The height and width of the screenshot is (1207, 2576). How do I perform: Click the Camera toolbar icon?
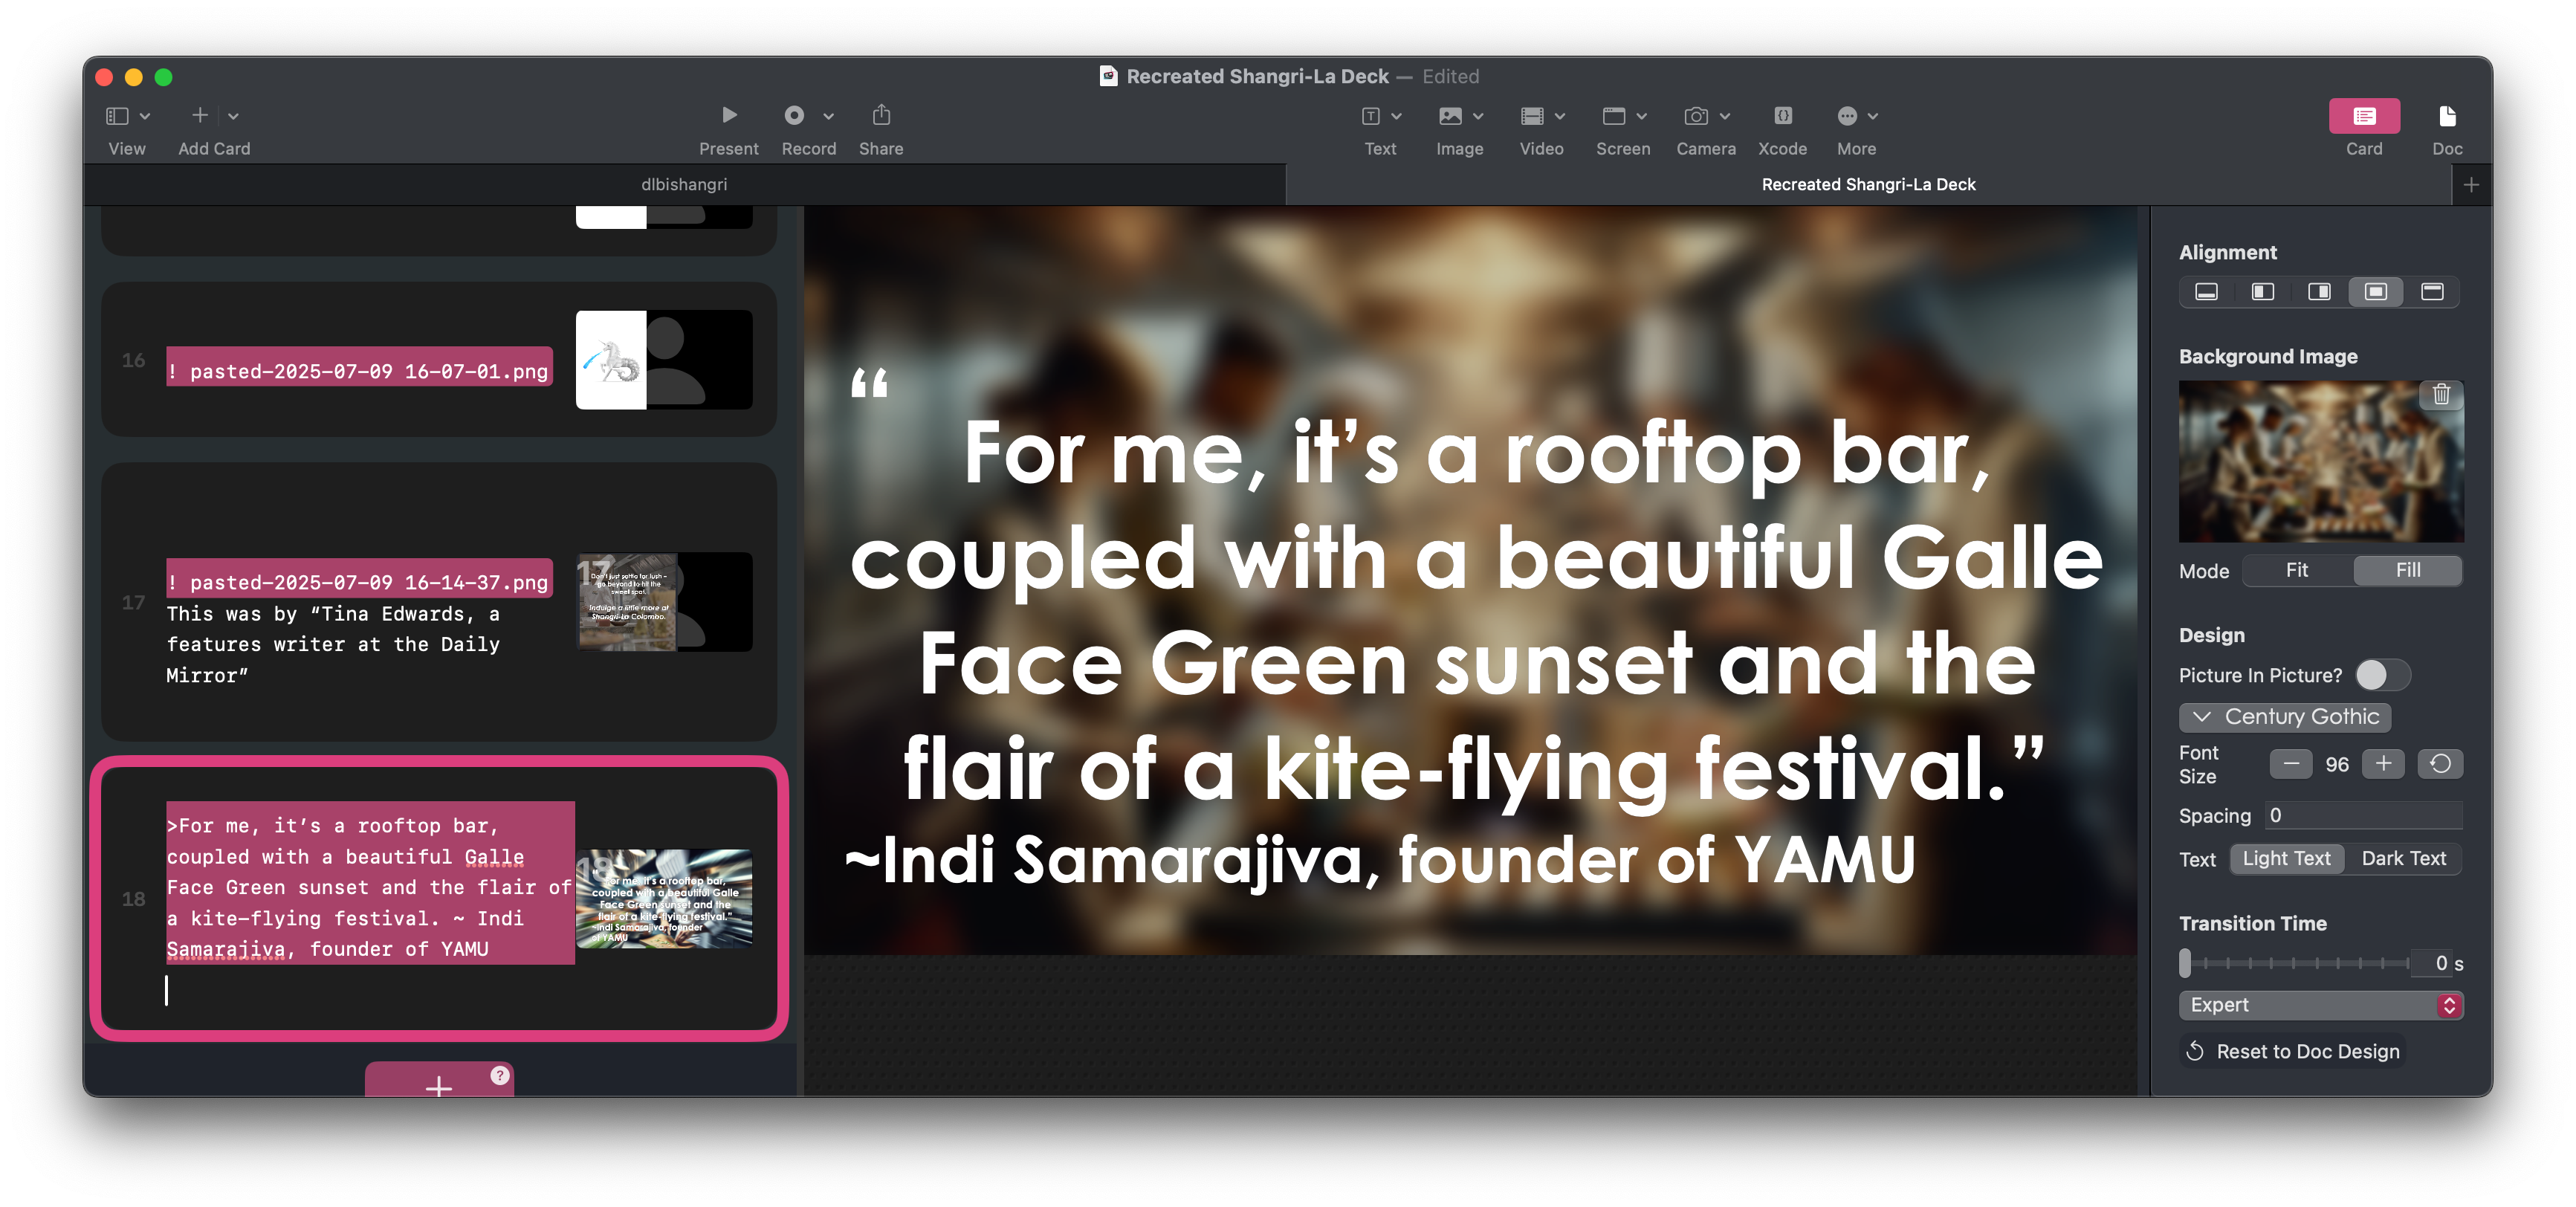coord(1696,116)
